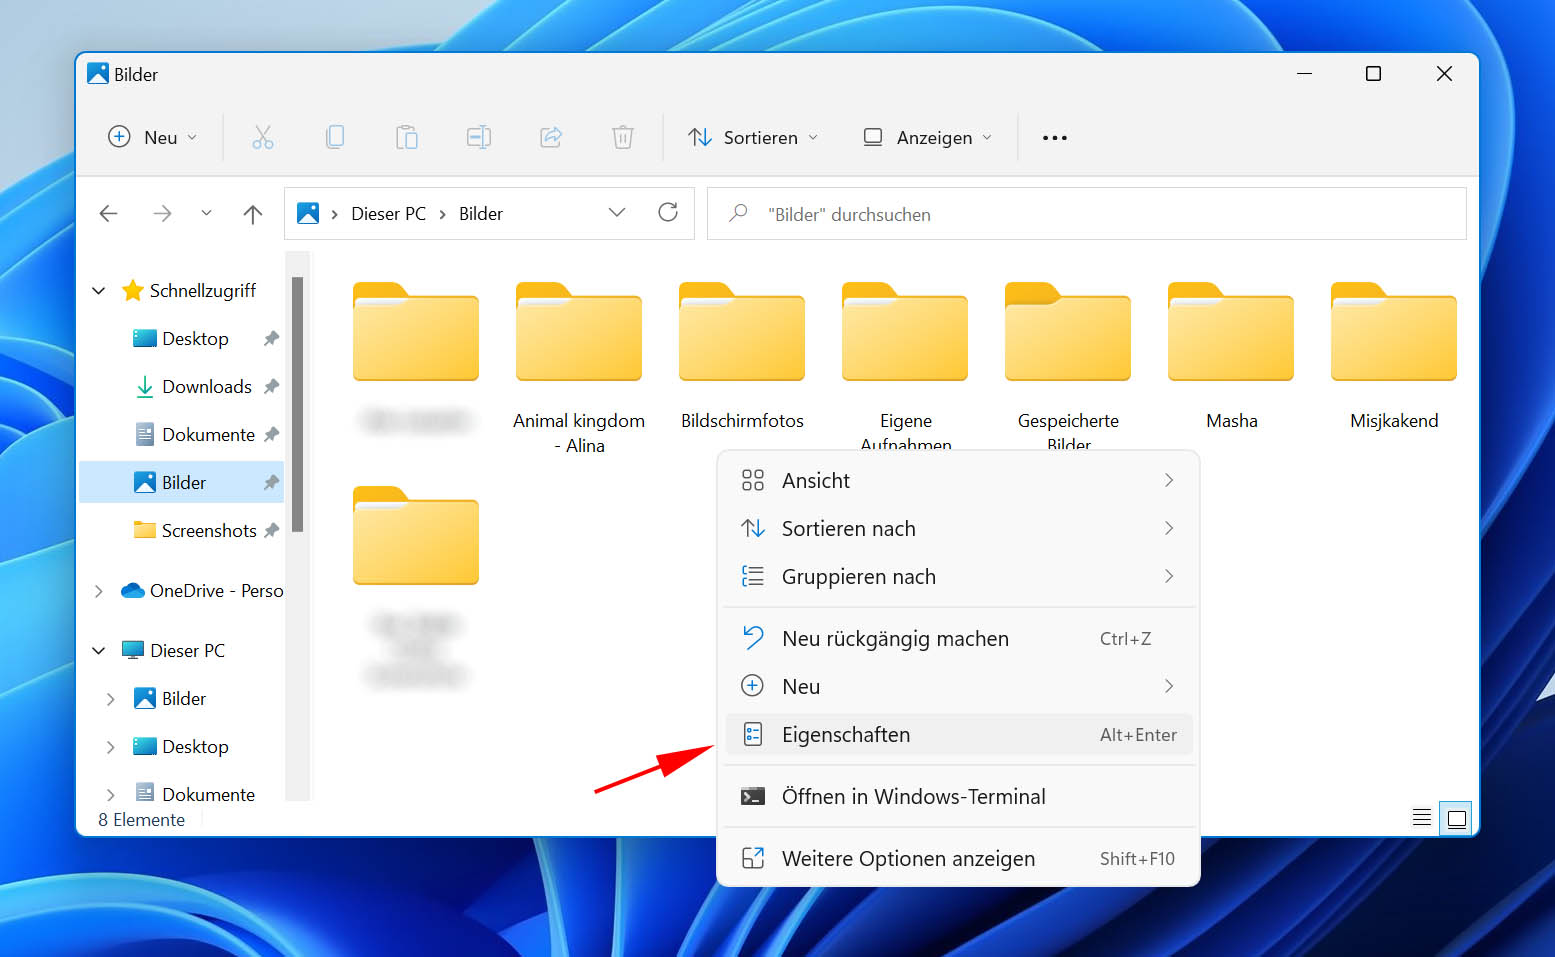Image resolution: width=1555 pixels, height=957 pixels.
Task: Select Eigenschaften in context menu
Action: coord(958,735)
